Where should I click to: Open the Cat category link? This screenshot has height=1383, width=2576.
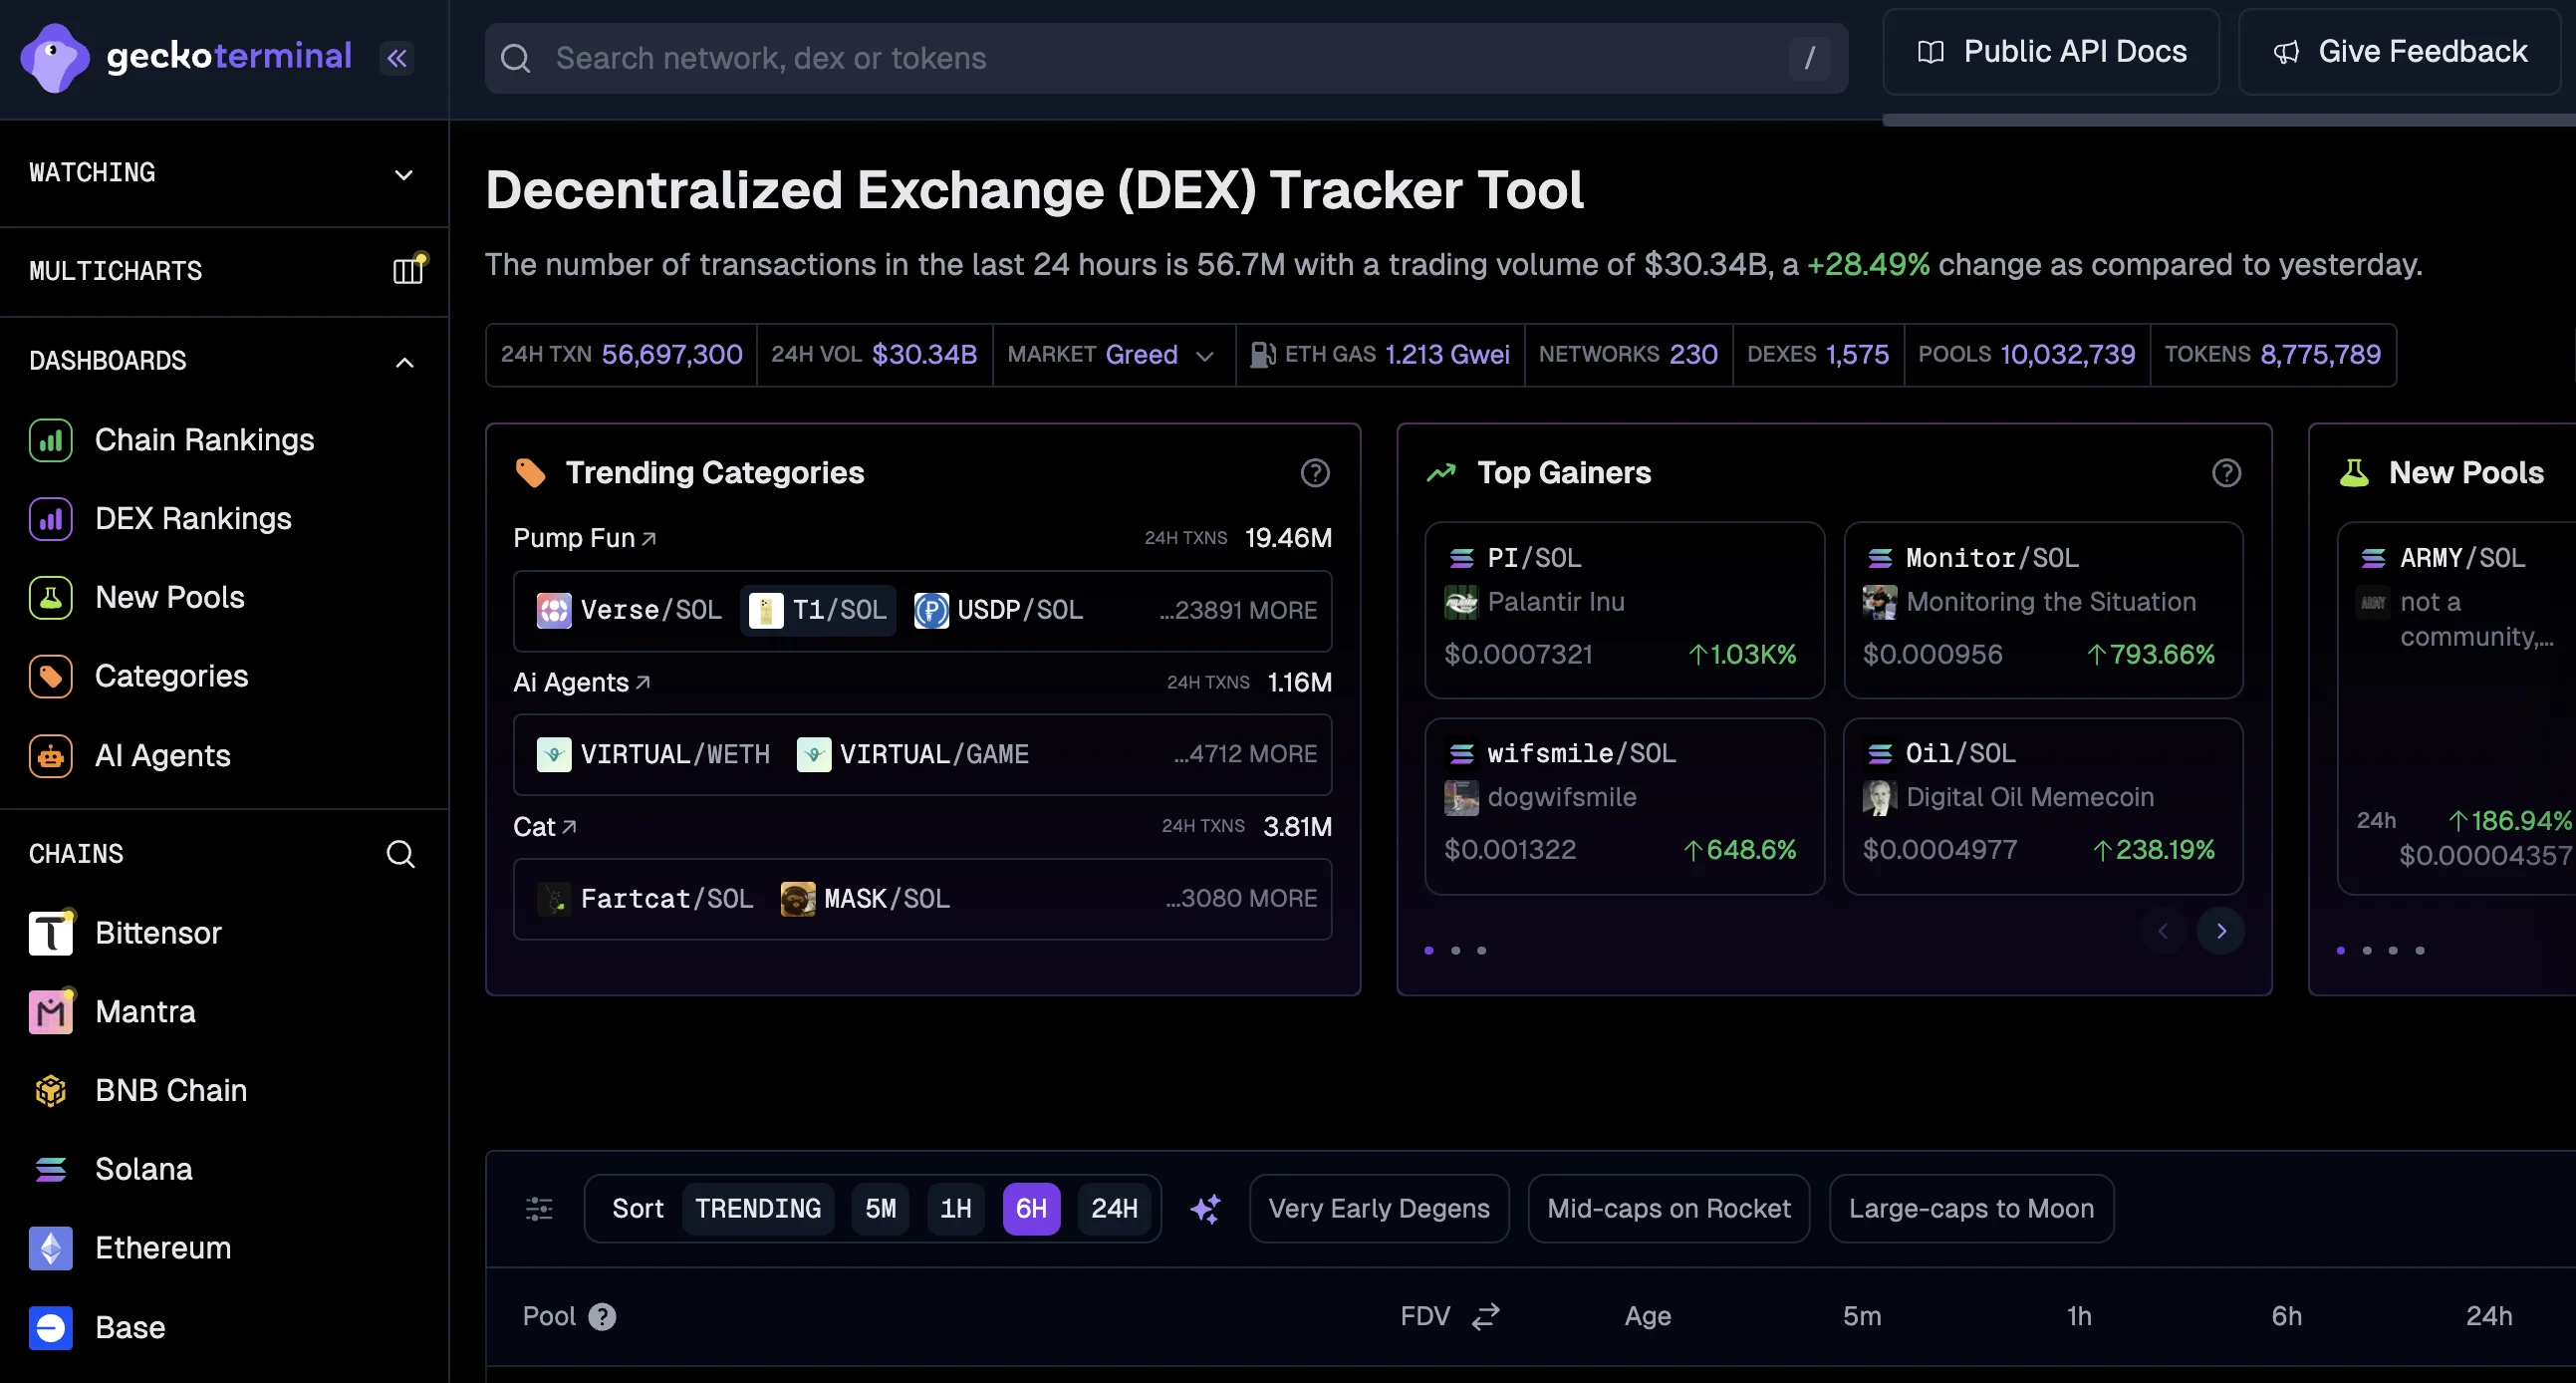click(x=545, y=827)
